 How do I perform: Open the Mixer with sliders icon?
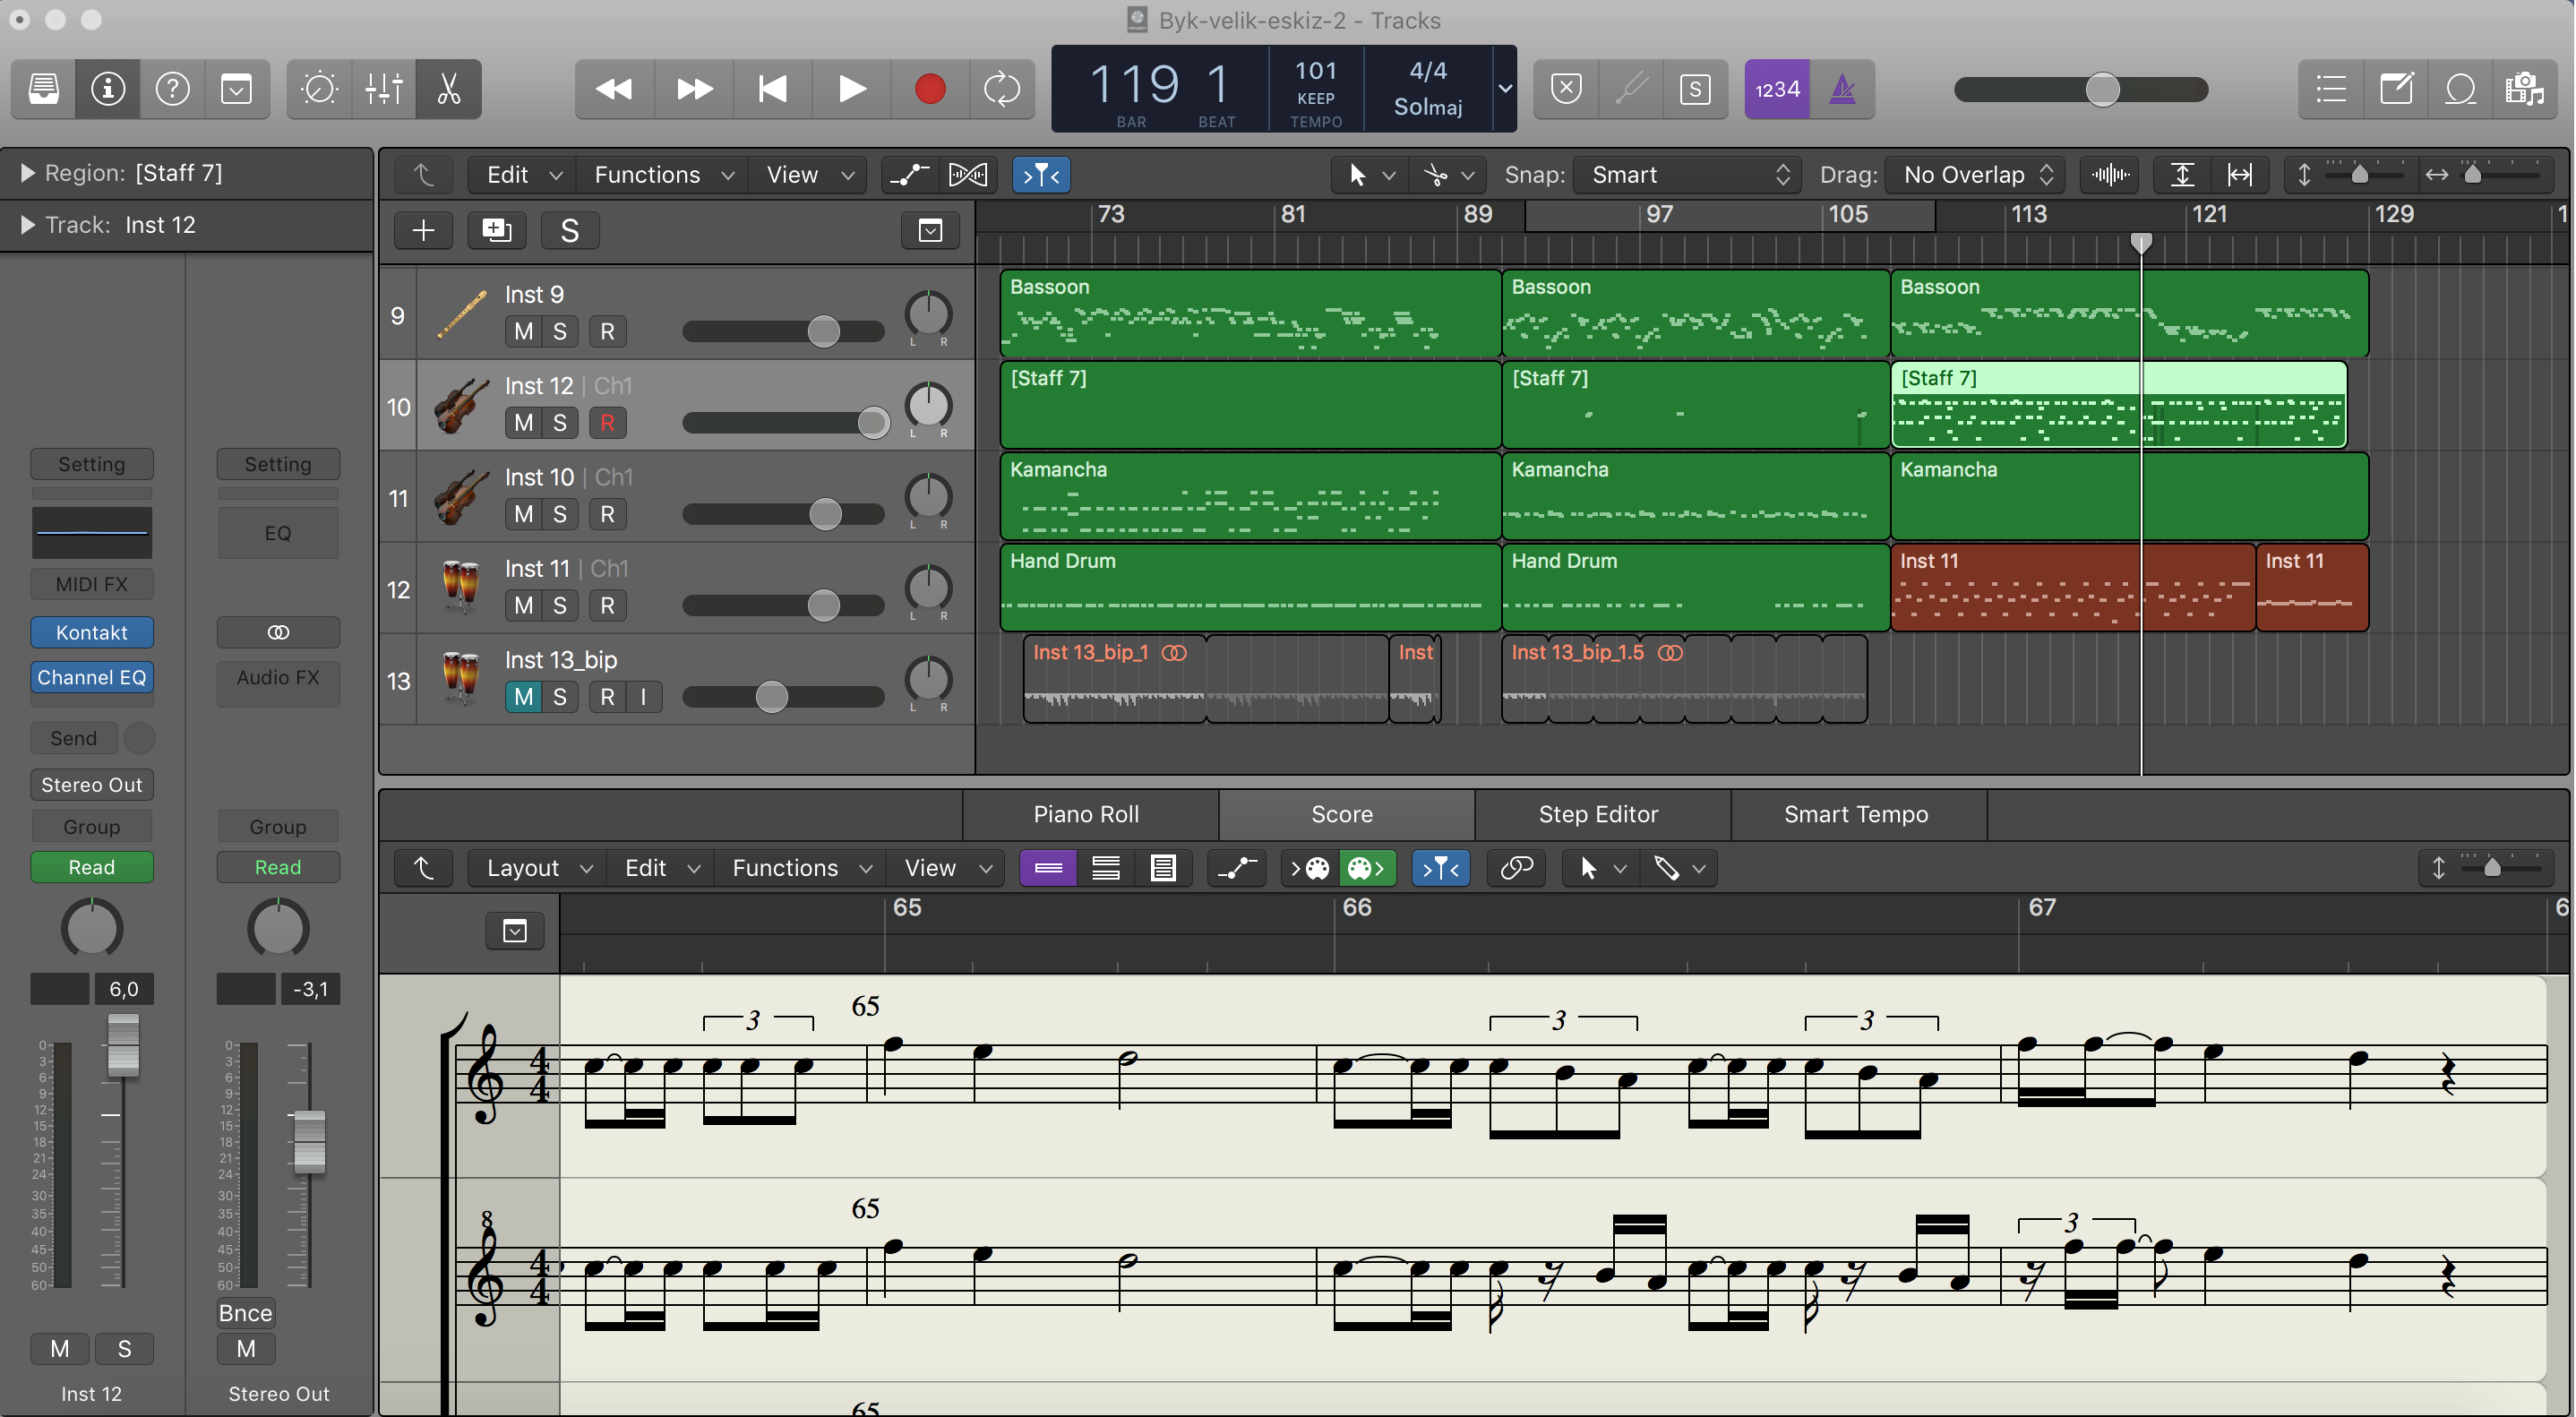pyautogui.click(x=384, y=89)
